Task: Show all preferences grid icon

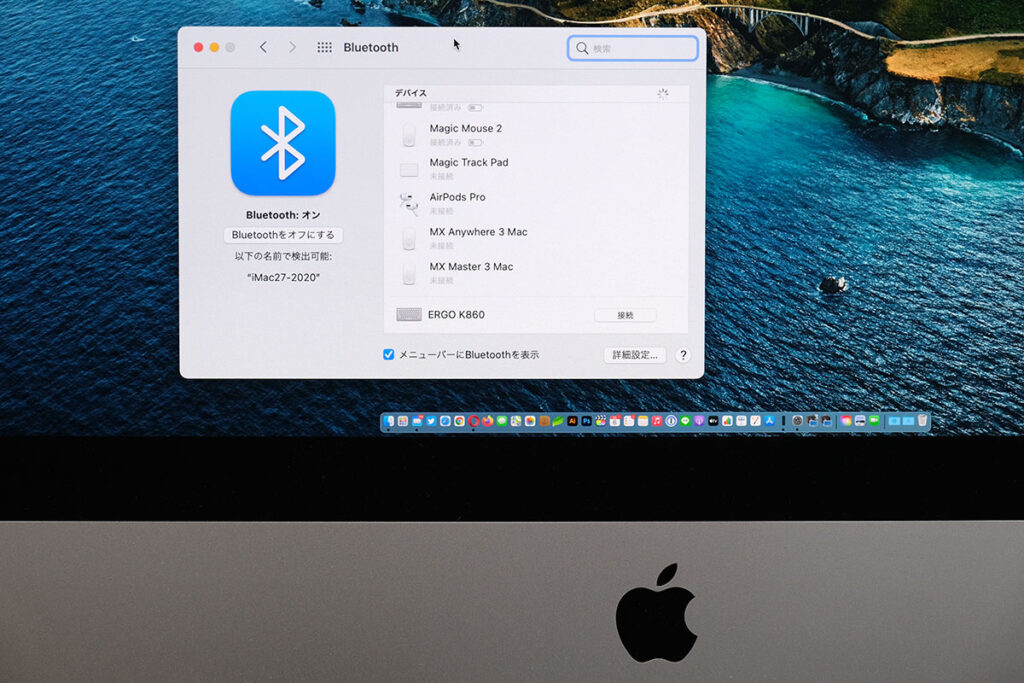Action: point(324,47)
